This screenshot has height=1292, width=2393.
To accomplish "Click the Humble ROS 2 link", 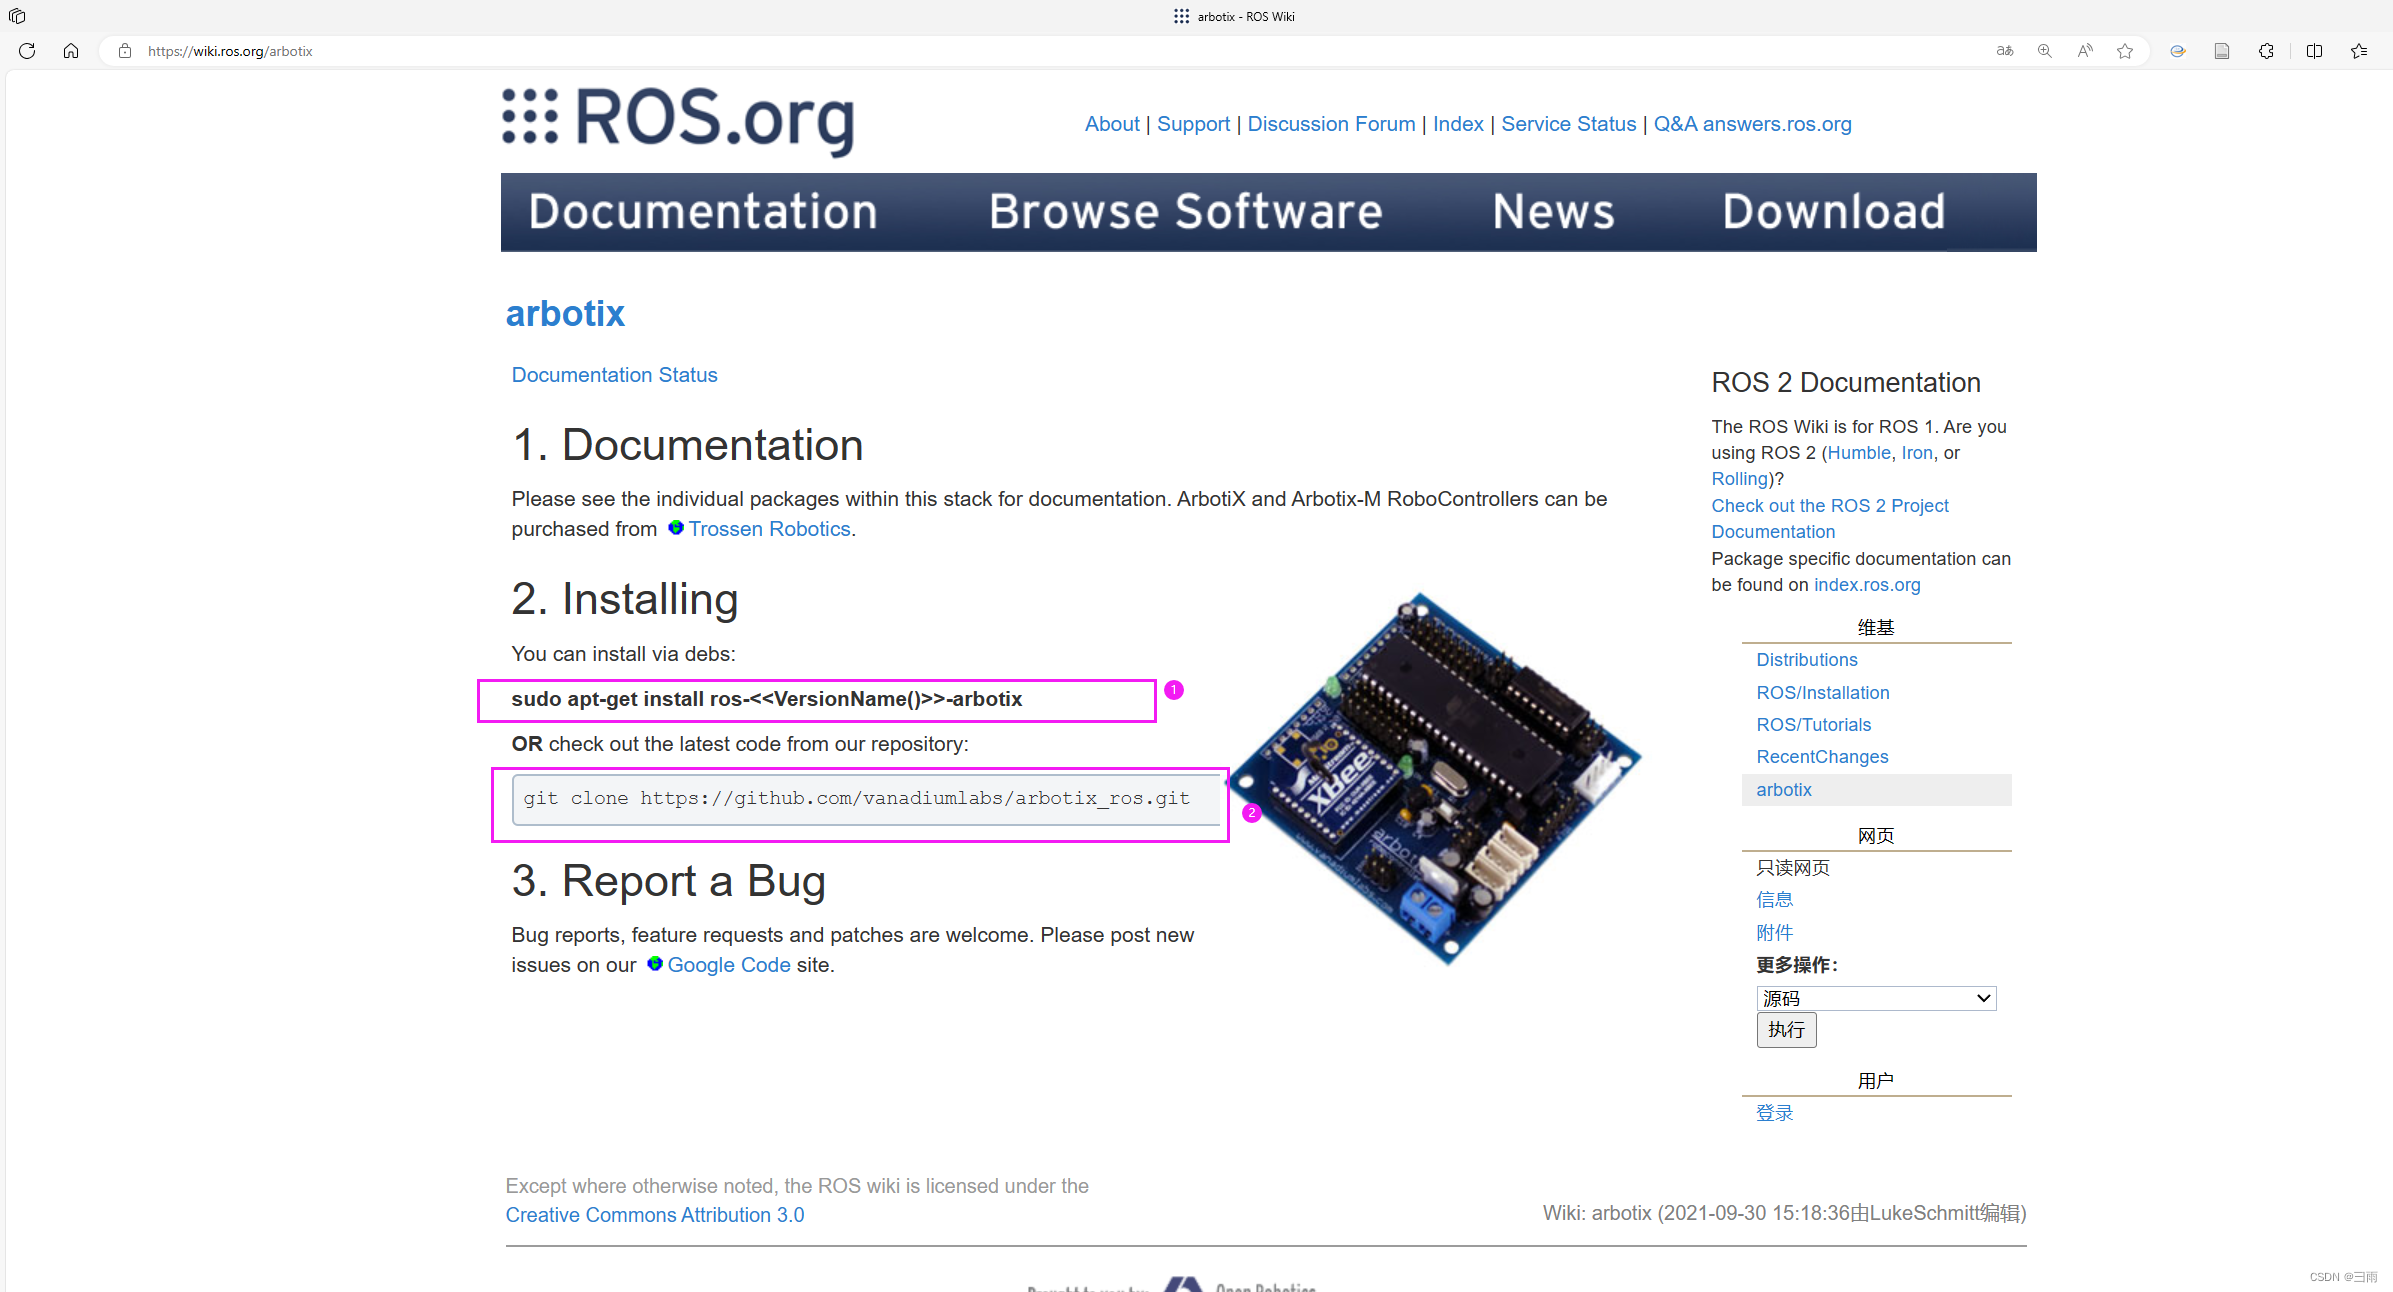I will coord(1859,453).
